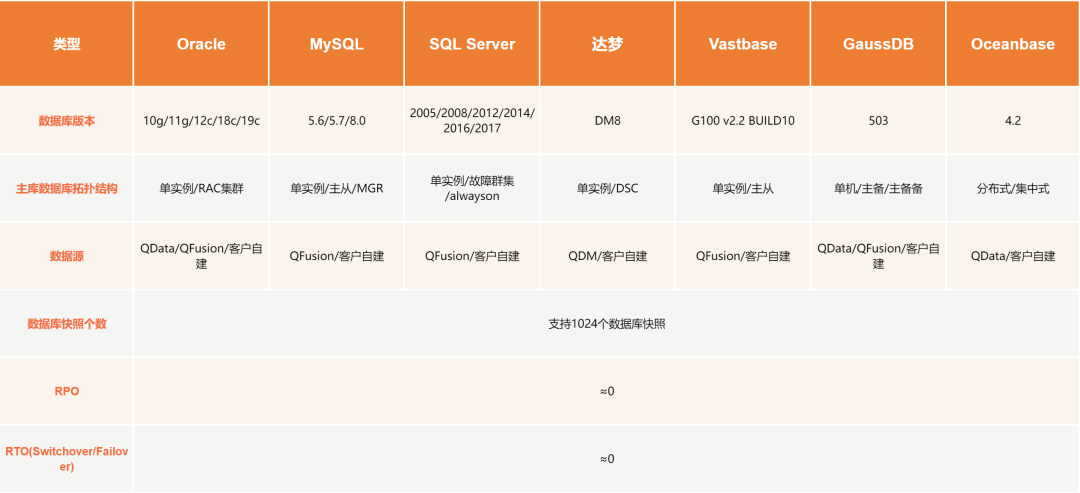Click the 达梦 column header
Image resolution: width=1080 pixels, height=493 pixels.
[x=607, y=44]
